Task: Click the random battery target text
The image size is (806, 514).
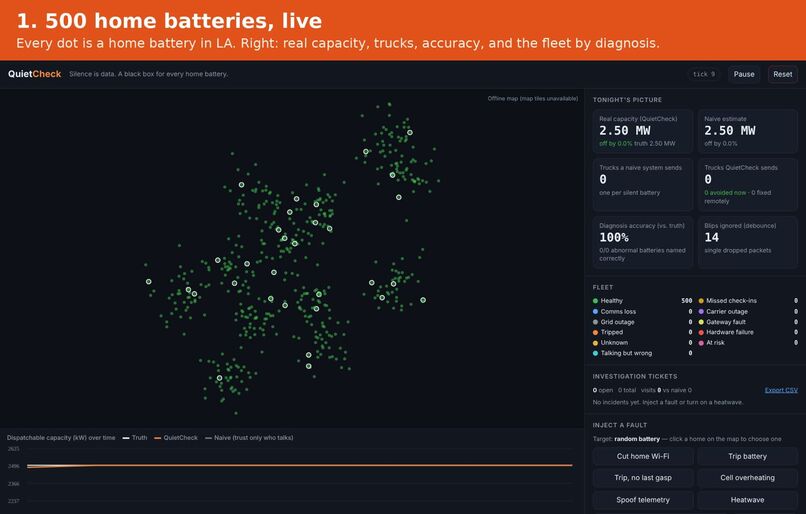Action: point(637,439)
